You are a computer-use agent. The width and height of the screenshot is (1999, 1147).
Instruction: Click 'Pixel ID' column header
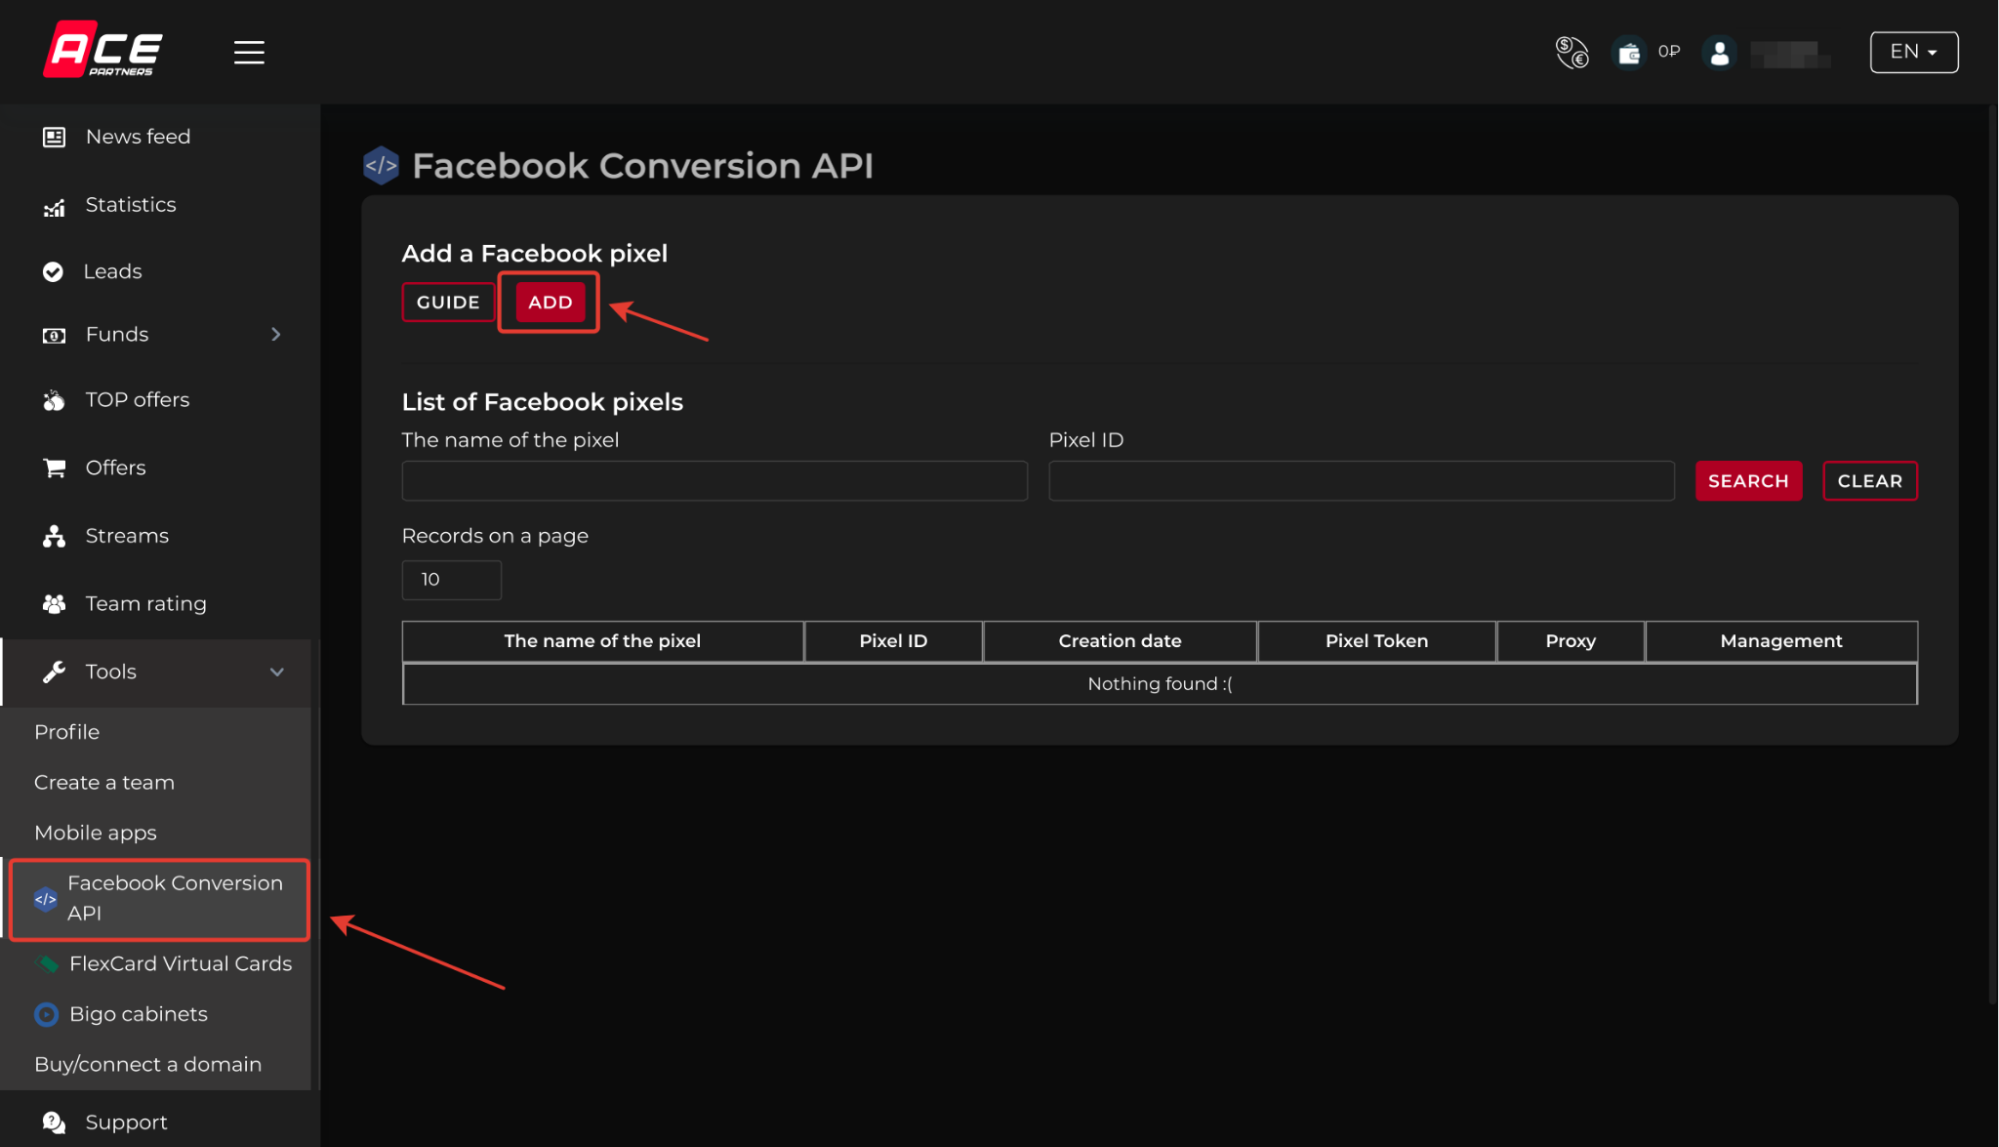pyautogui.click(x=893, y=641)
